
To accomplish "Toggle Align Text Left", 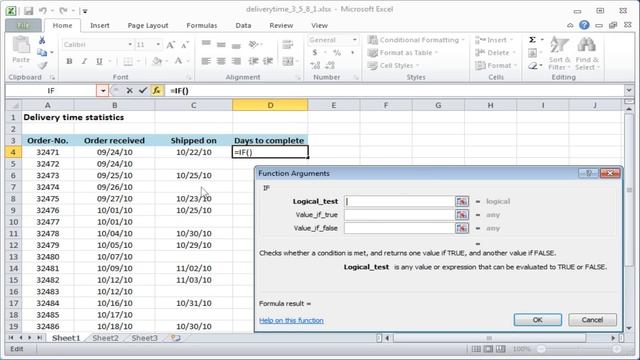I will click(x=206, y=61).
